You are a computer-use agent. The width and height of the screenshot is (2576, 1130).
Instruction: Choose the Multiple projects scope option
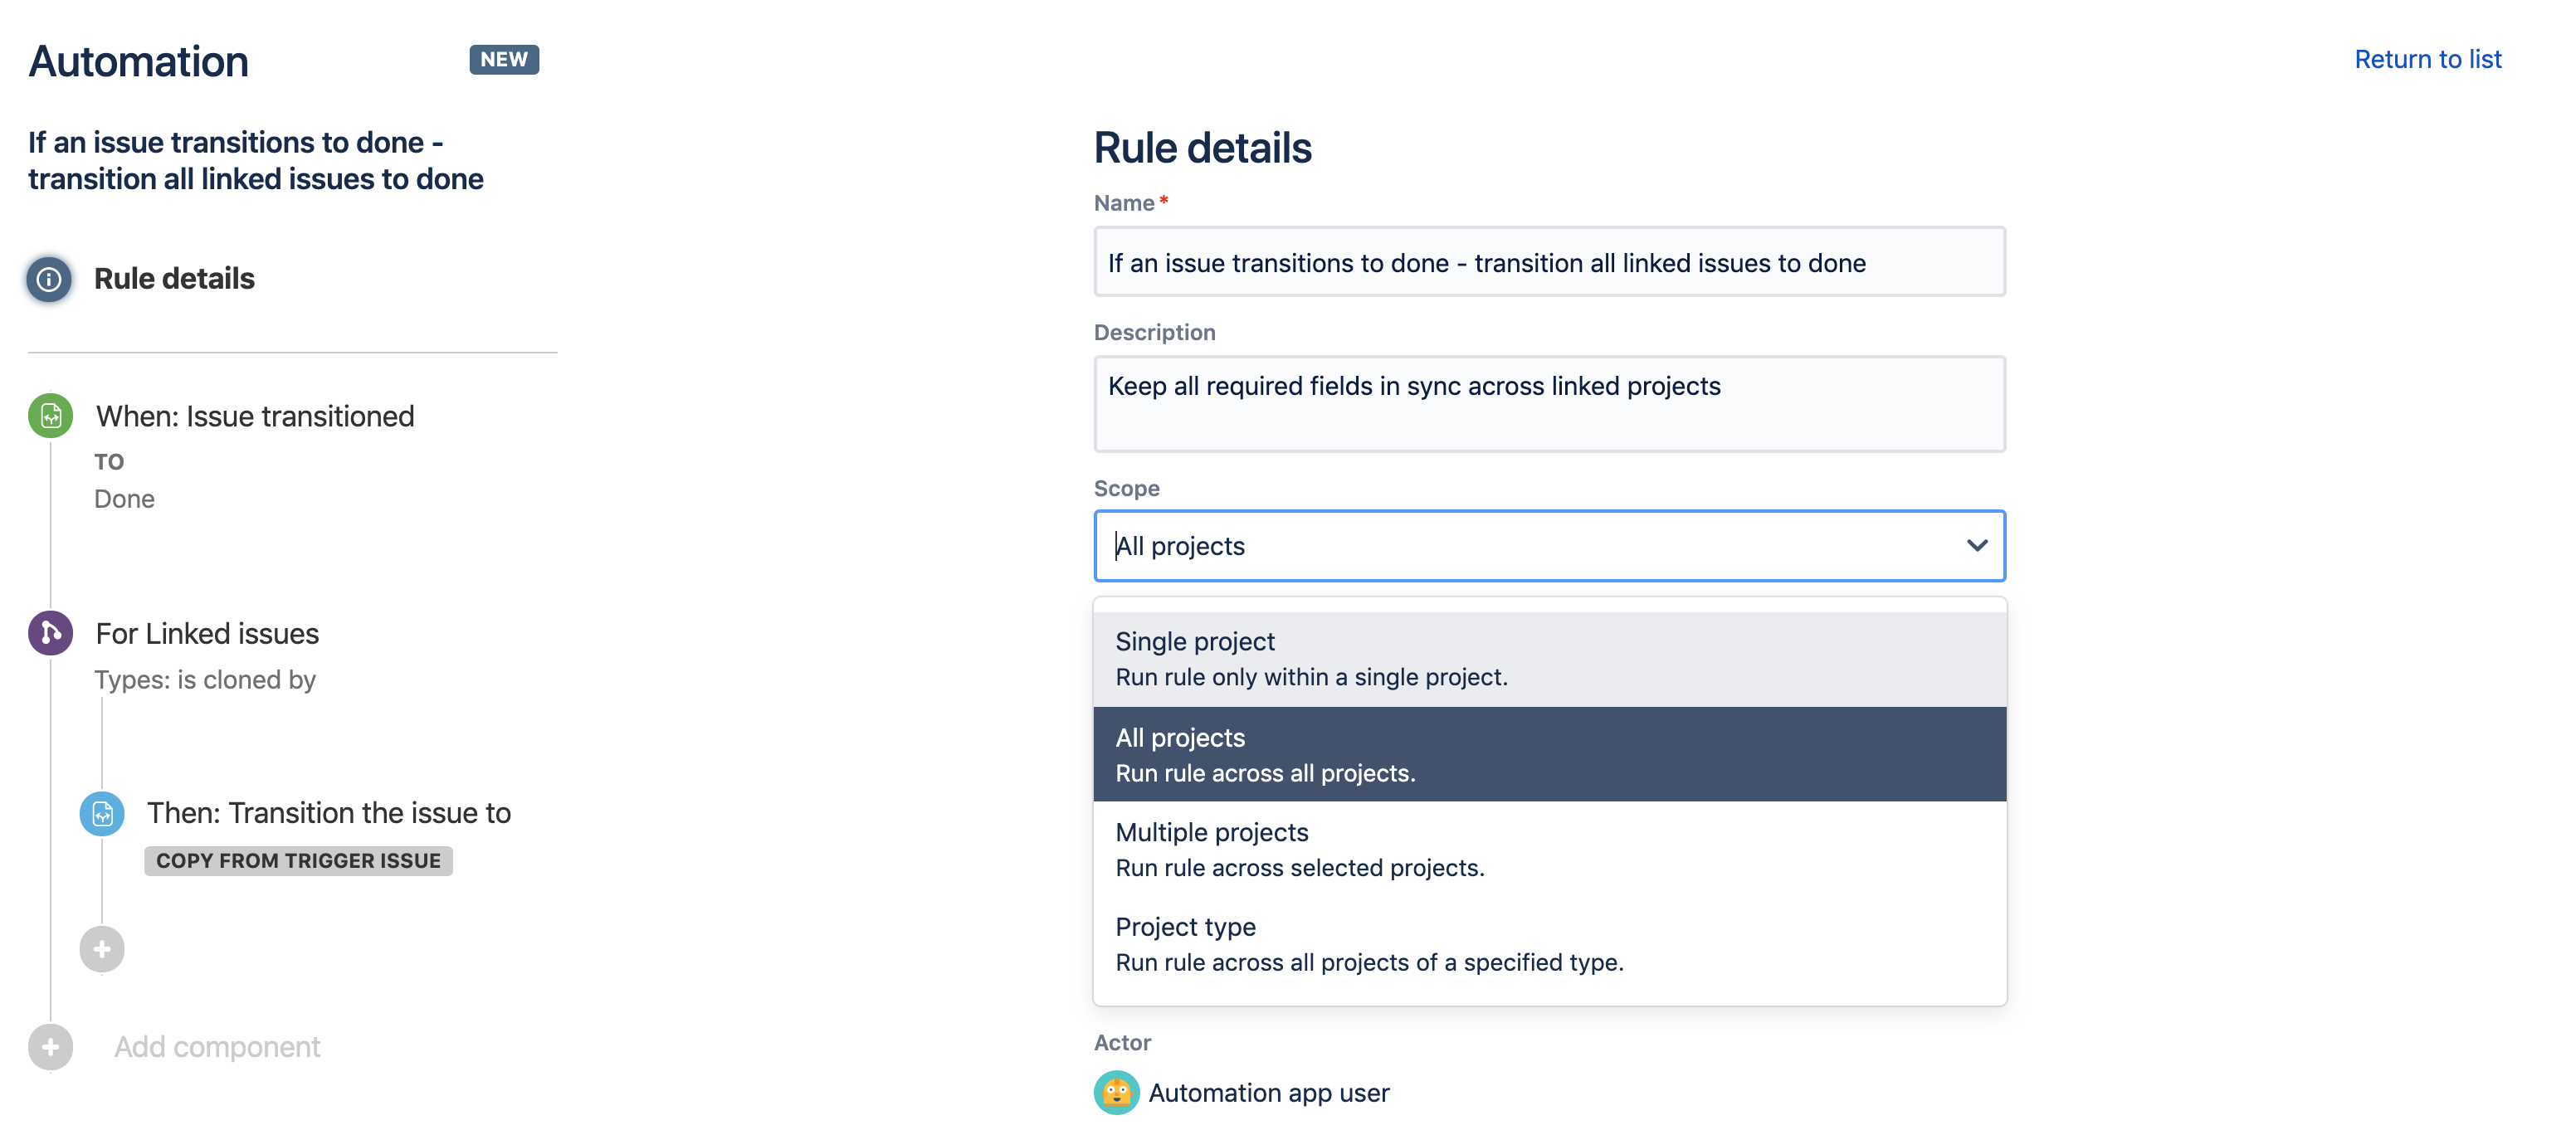pyautogui.click(x=1548, y=848)
